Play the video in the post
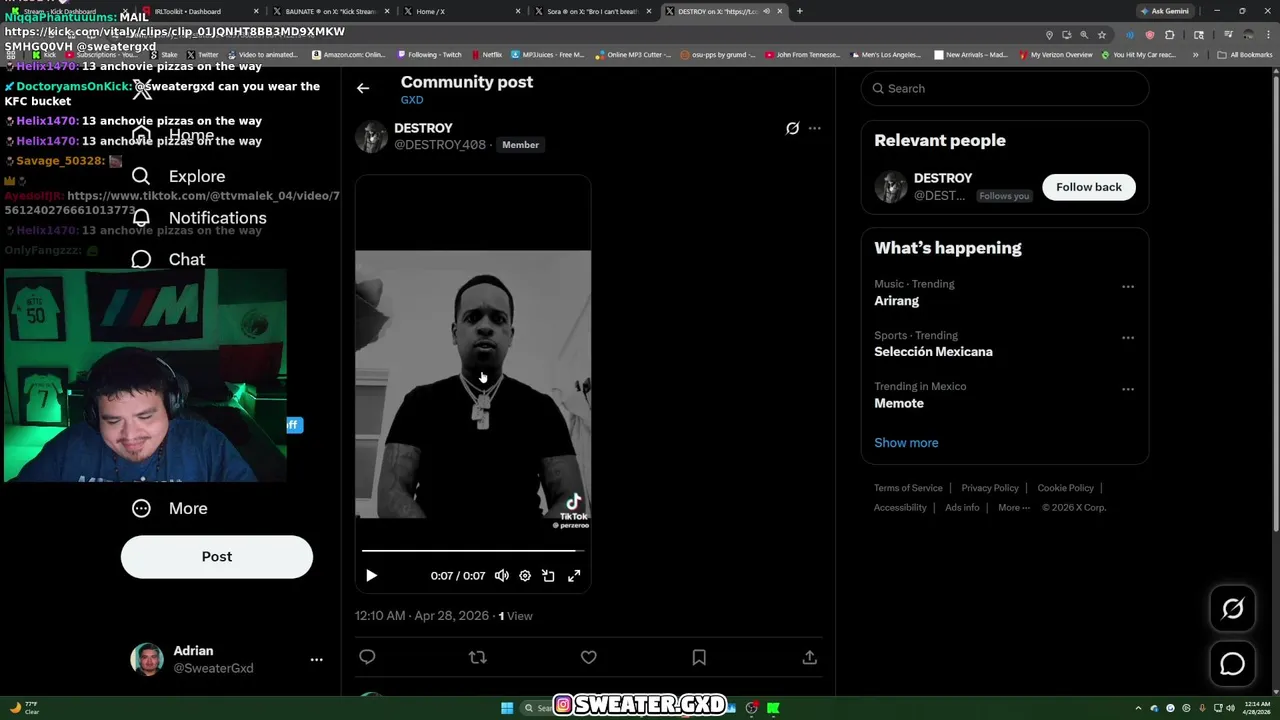The width and height of the screenshot is (1280, 720). [371, 576]
